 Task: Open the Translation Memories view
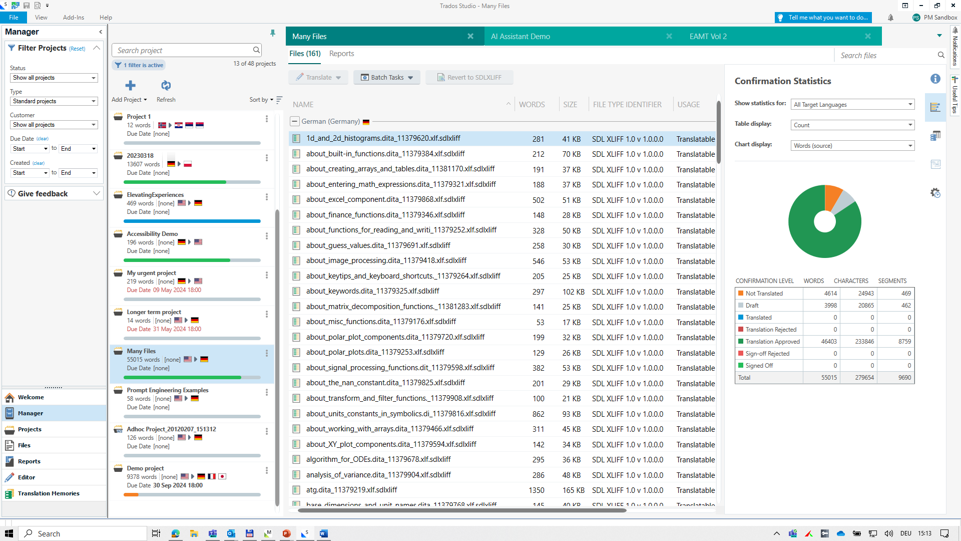48,493
